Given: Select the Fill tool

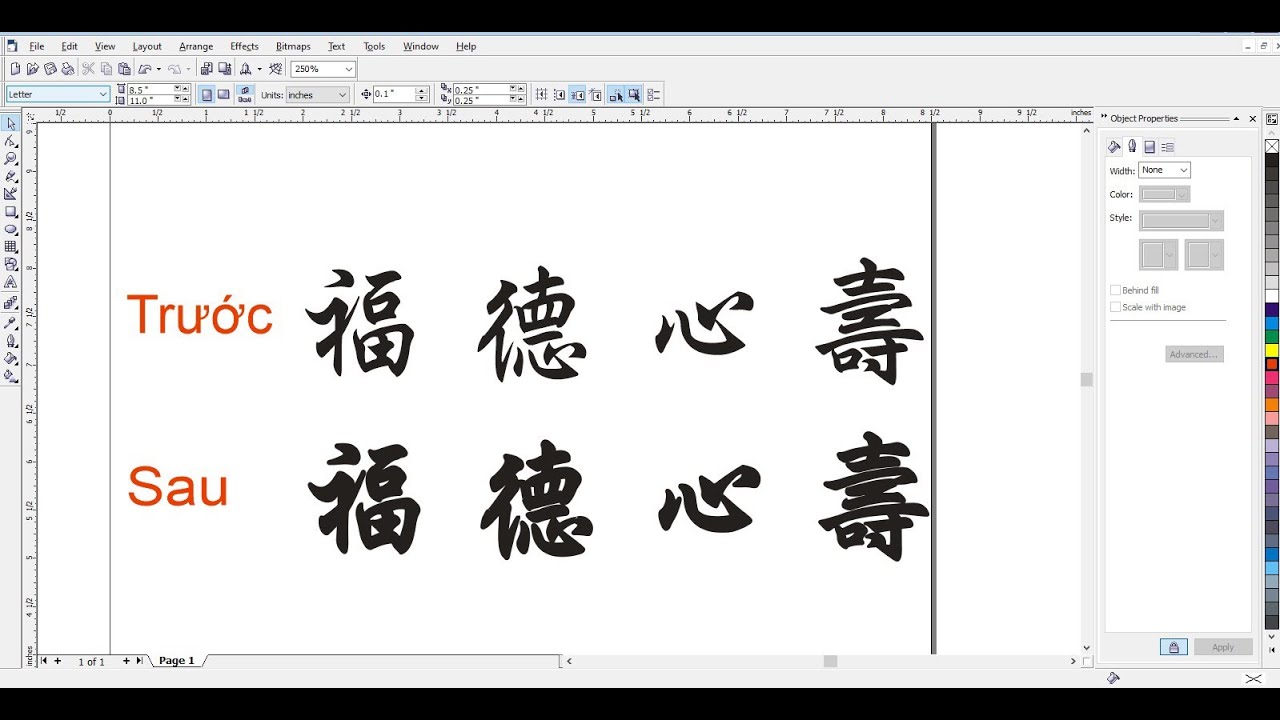Looking at the screenshot, I should click(x=11, y=358).
